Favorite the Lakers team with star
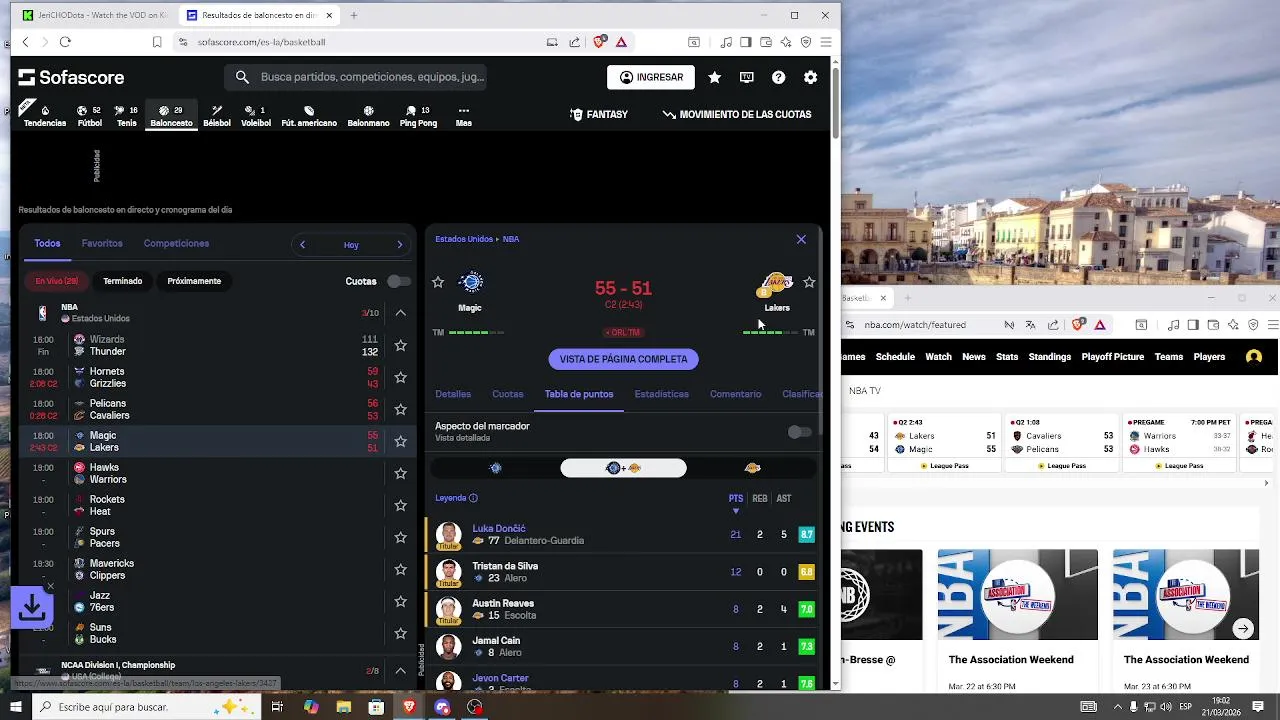This screenshot has height=720, width=1280. click(809, 283)
